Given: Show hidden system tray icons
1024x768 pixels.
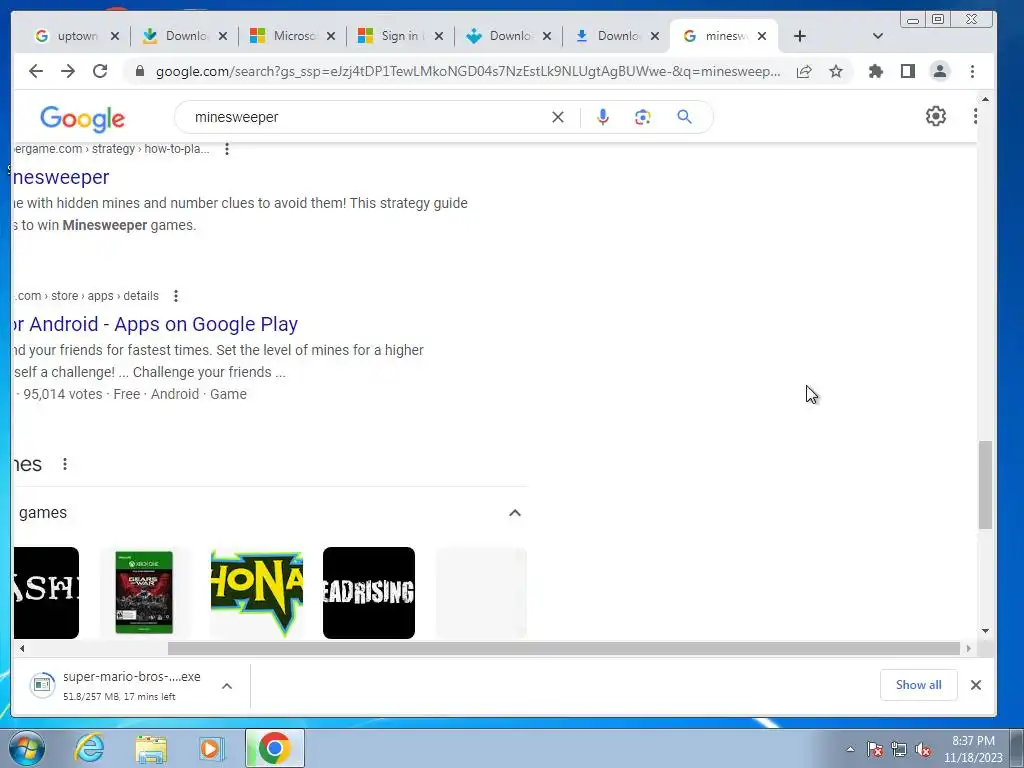Looking at the screenshot, I should tap(850, 749).
